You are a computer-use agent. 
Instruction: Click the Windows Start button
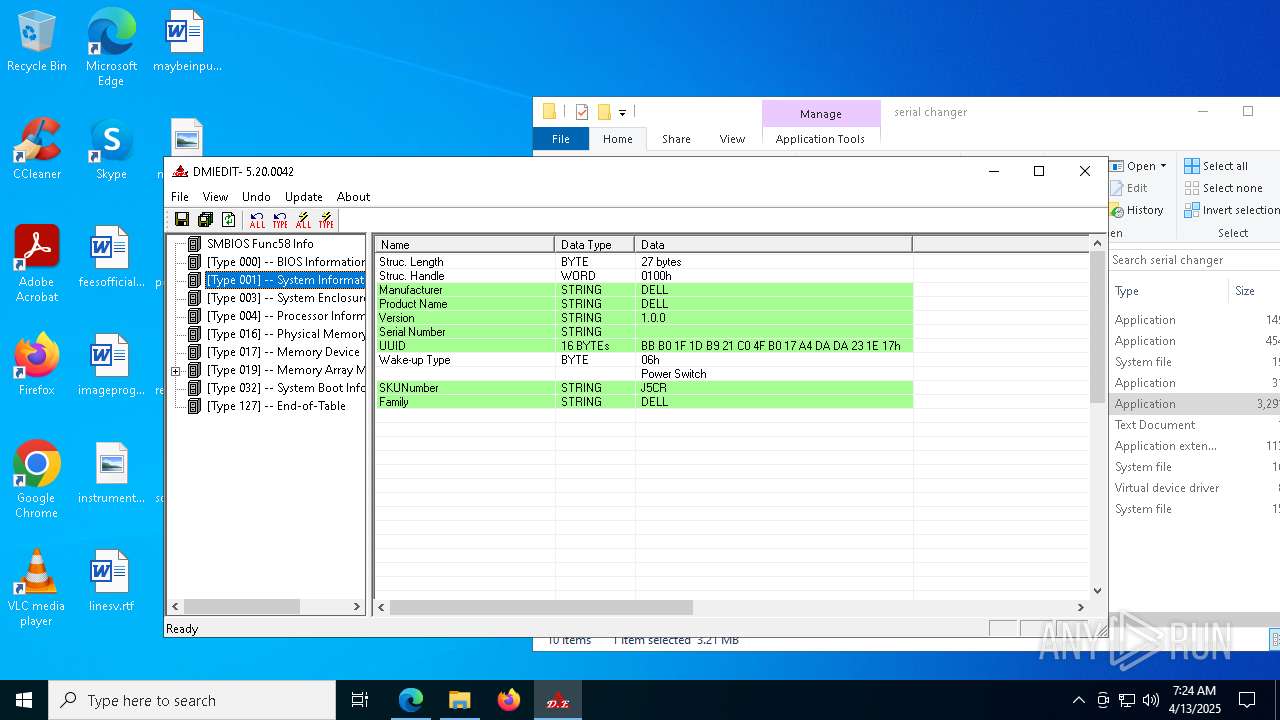[24, 700]
